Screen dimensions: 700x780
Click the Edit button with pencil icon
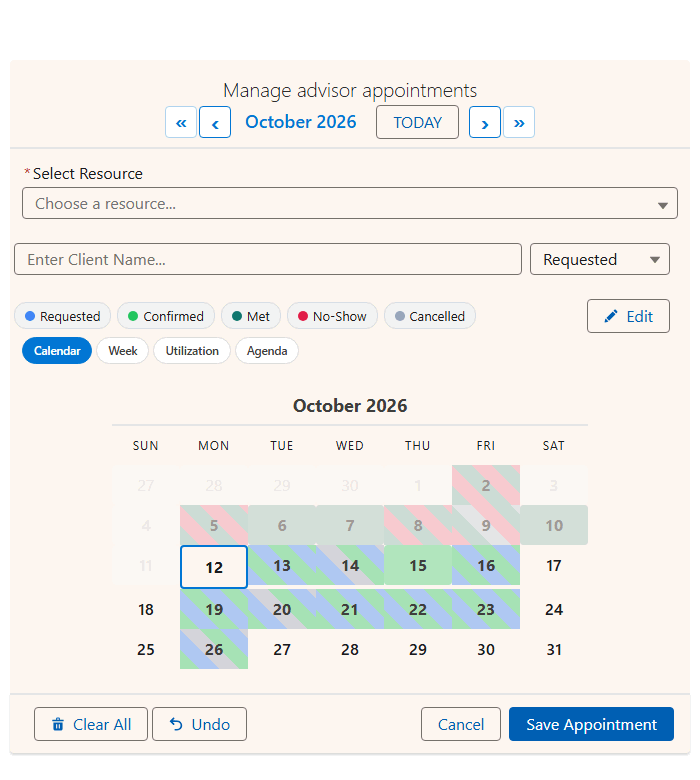(x=628, y=316)
